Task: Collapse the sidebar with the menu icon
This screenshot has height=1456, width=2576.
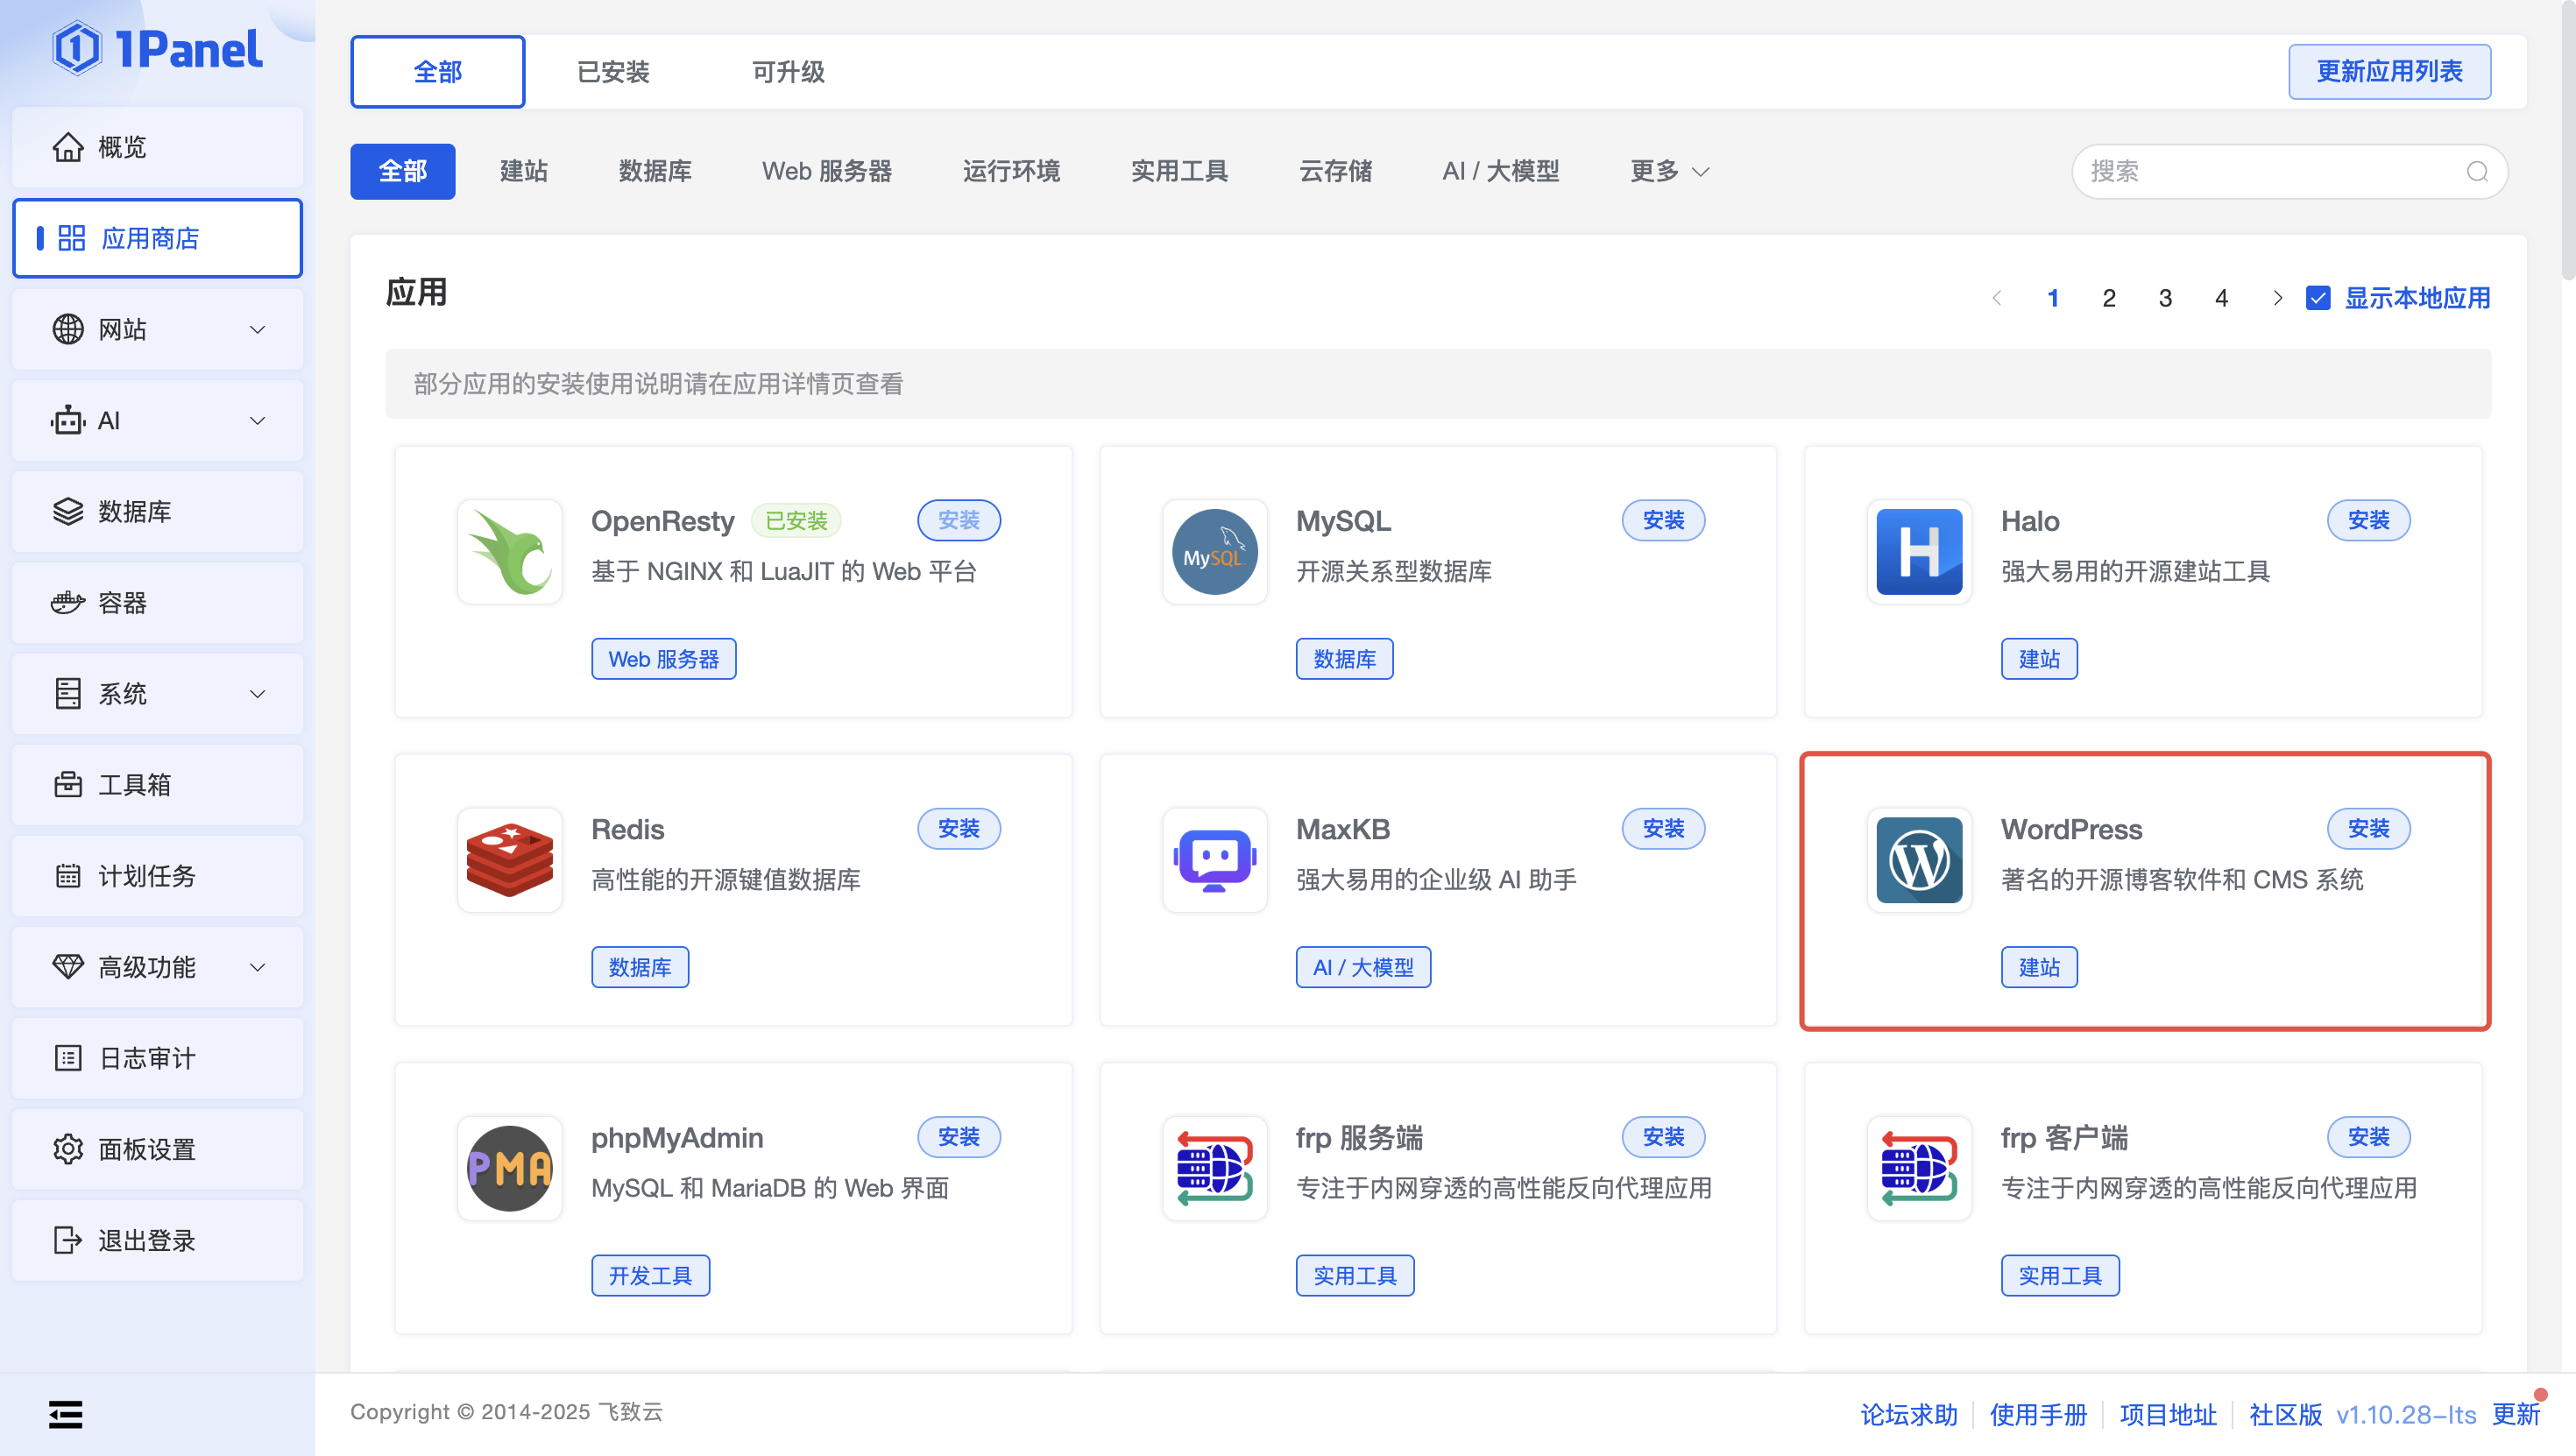Action: [66, 1413]
